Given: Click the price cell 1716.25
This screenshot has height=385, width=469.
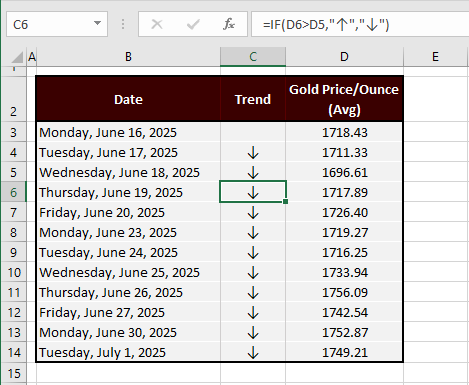Looking at the screenshot, I should pos(344,252).
